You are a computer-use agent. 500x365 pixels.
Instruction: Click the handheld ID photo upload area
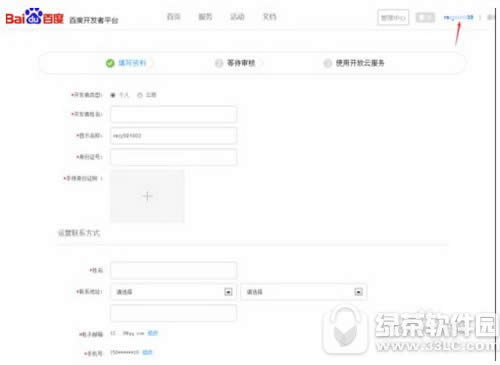147,196
